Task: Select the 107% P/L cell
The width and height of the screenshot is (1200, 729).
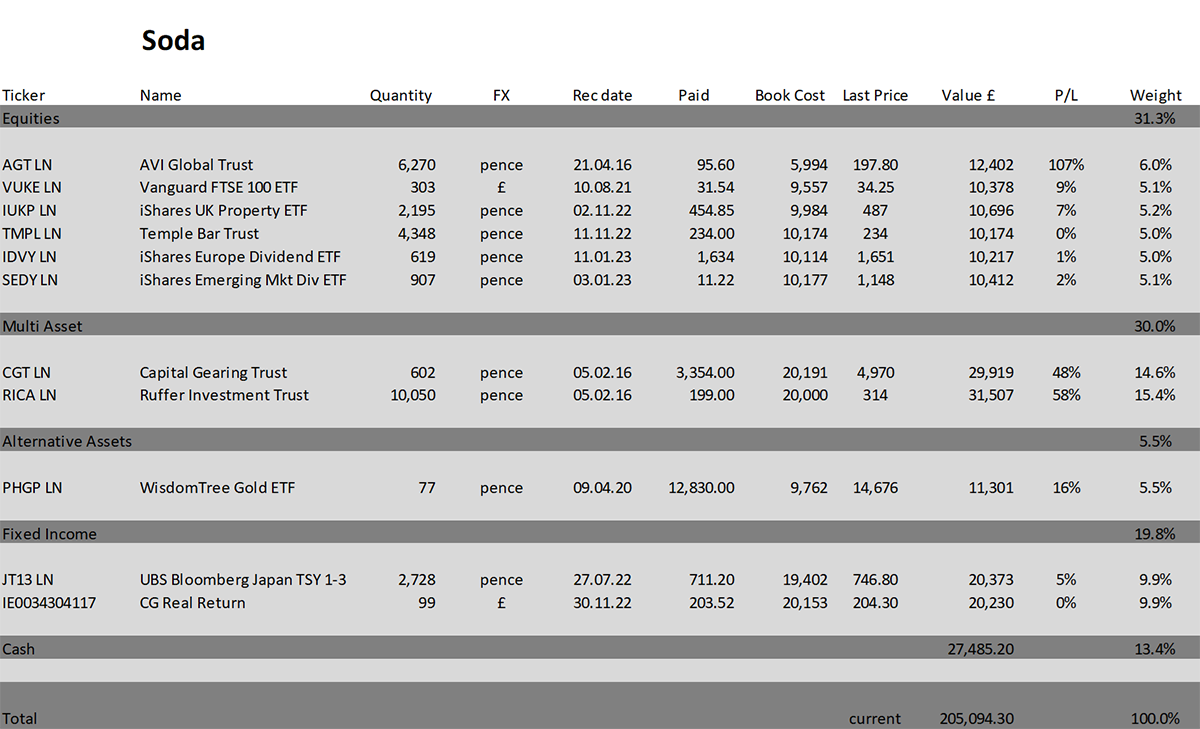Action: [x=1066, y=165]
